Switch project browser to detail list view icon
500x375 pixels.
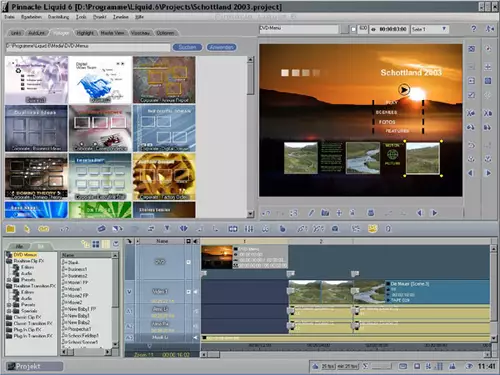106,244
